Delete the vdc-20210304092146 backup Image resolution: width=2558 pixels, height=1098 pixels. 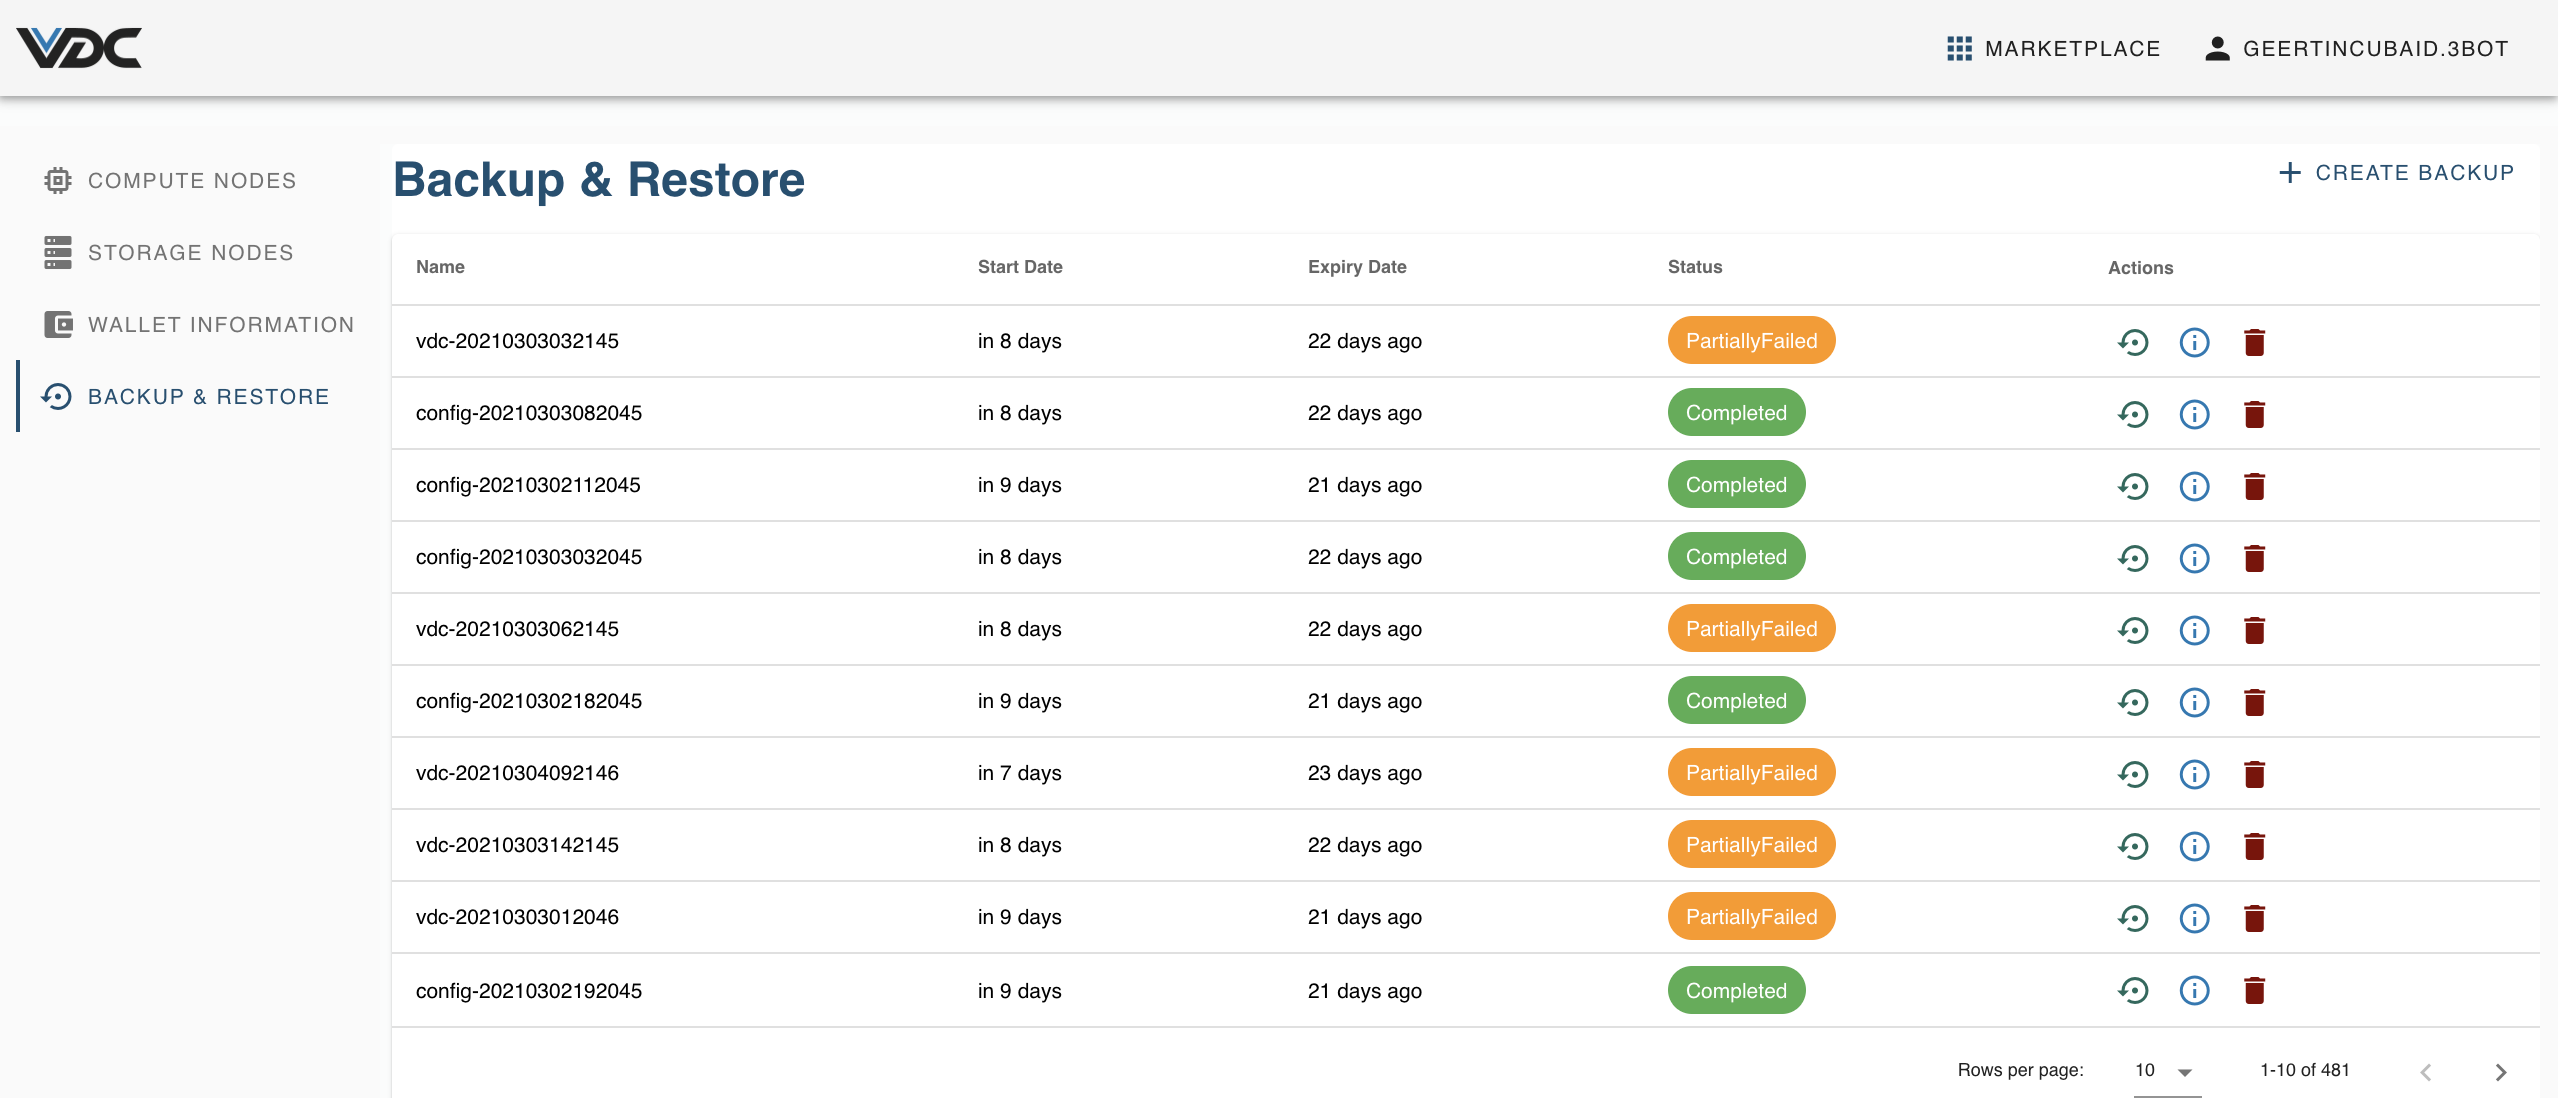point(2254,774)
